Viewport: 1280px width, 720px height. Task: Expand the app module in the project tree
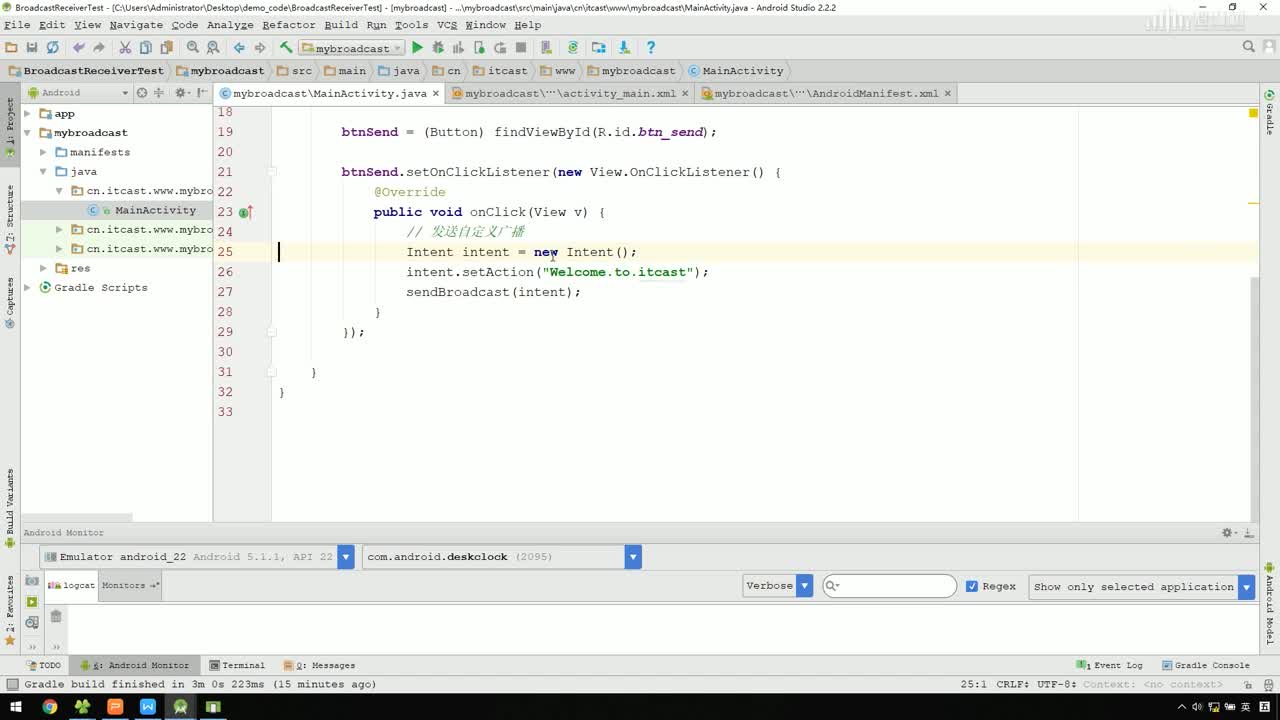(x=28, y=114)
